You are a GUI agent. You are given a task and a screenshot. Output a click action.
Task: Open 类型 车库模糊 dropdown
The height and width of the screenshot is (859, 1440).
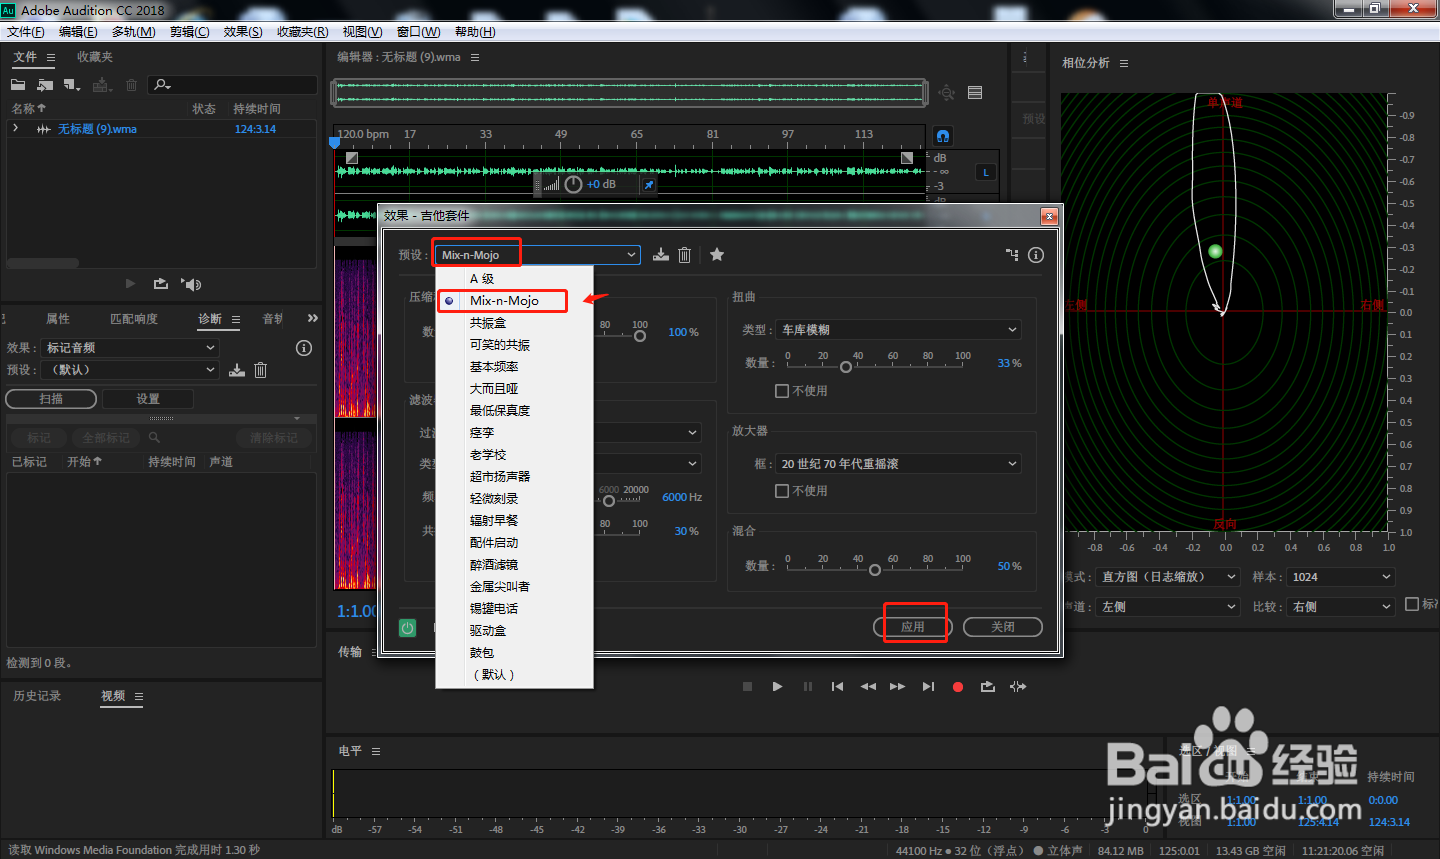point(899,330)
